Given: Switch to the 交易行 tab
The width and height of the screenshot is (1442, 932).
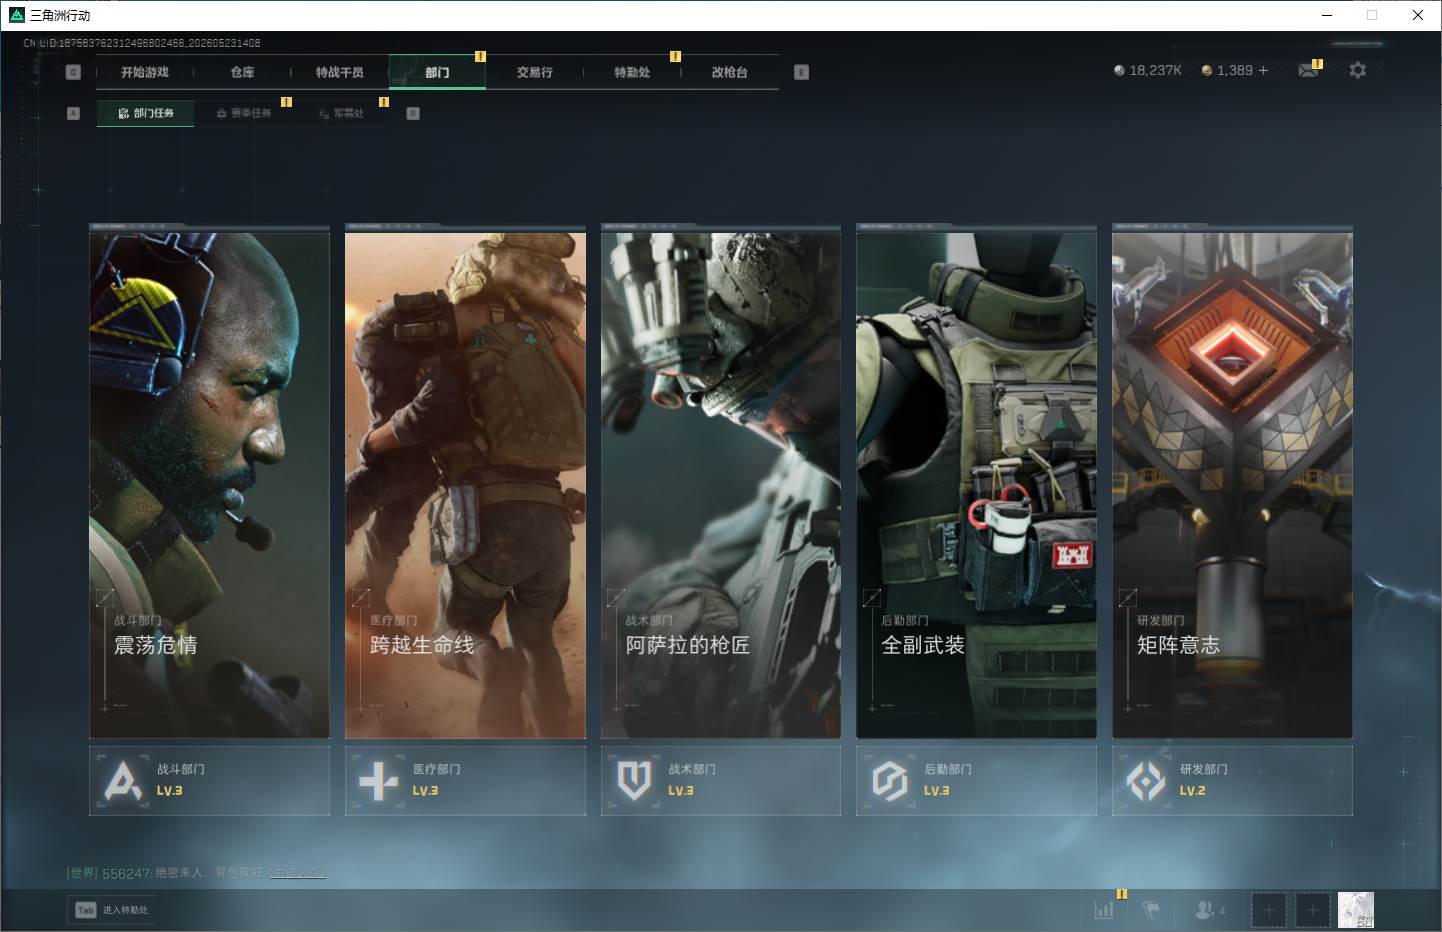Looking at the screenshot, I should (535, 72).
